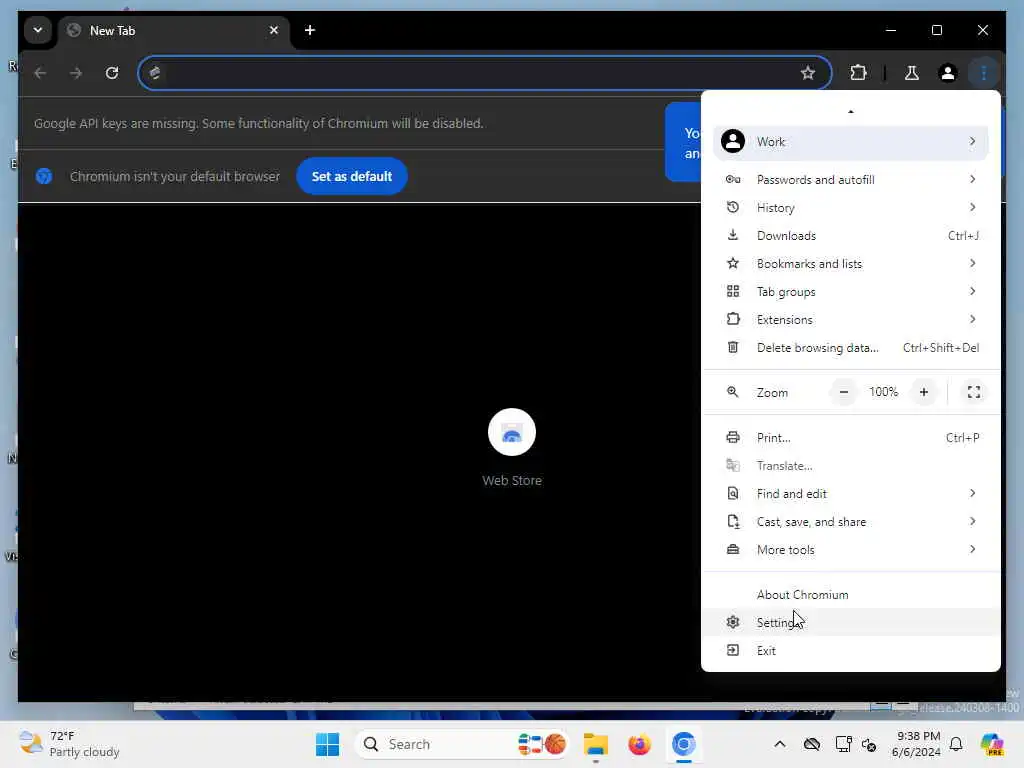Open File Explorer from the taskbar
Screen dimensions: 1024x768
(596, 744)
